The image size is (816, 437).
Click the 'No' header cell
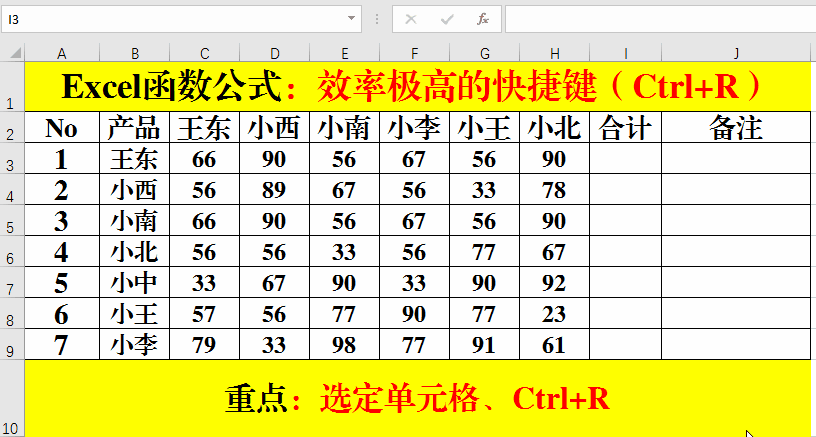(62, 127)
